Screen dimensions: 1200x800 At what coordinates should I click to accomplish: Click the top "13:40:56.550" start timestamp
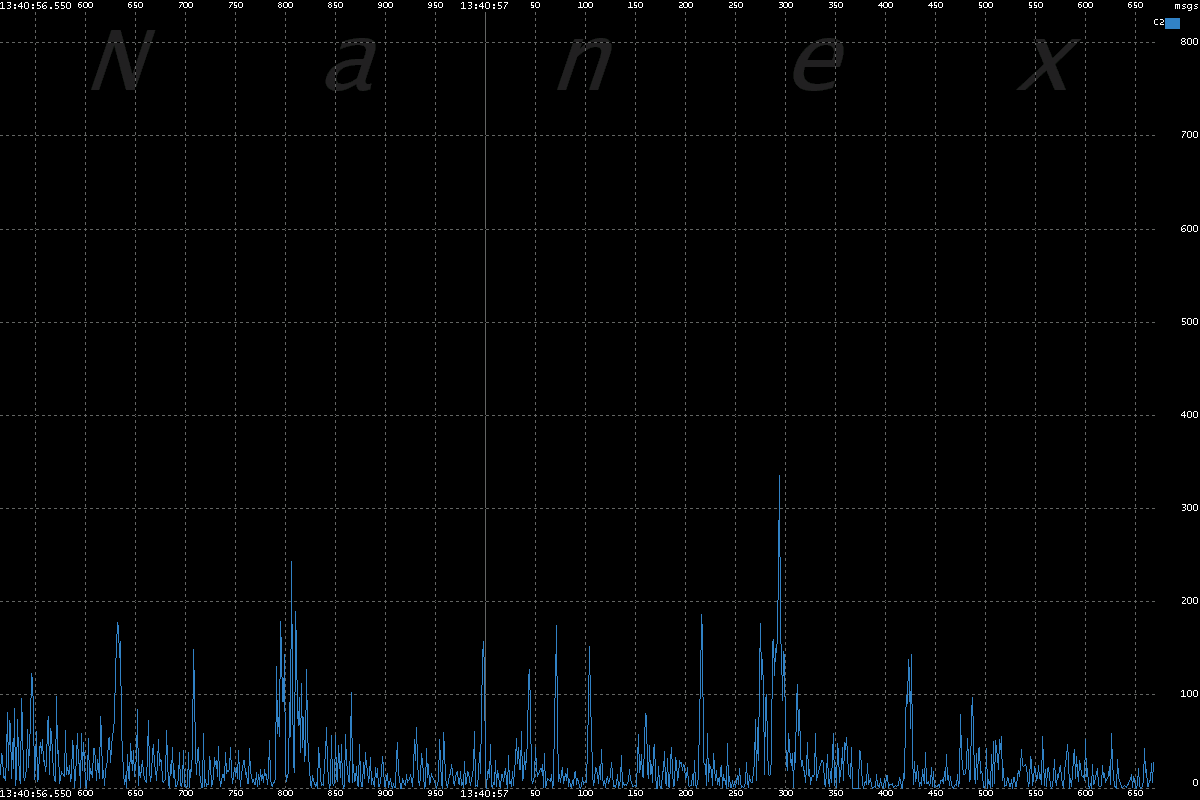pos(36,6)
